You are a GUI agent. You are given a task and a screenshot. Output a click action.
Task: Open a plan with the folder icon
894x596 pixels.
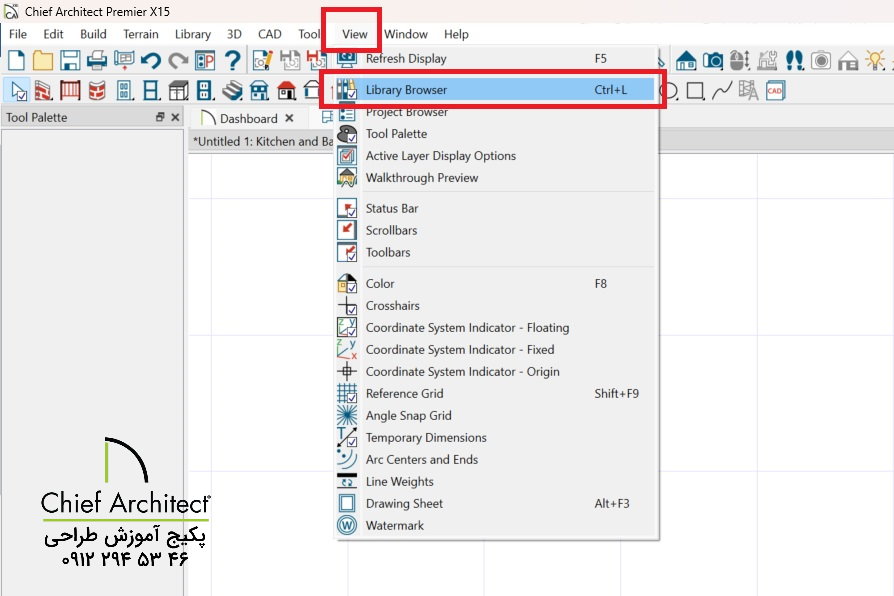[x=43, y=60]
